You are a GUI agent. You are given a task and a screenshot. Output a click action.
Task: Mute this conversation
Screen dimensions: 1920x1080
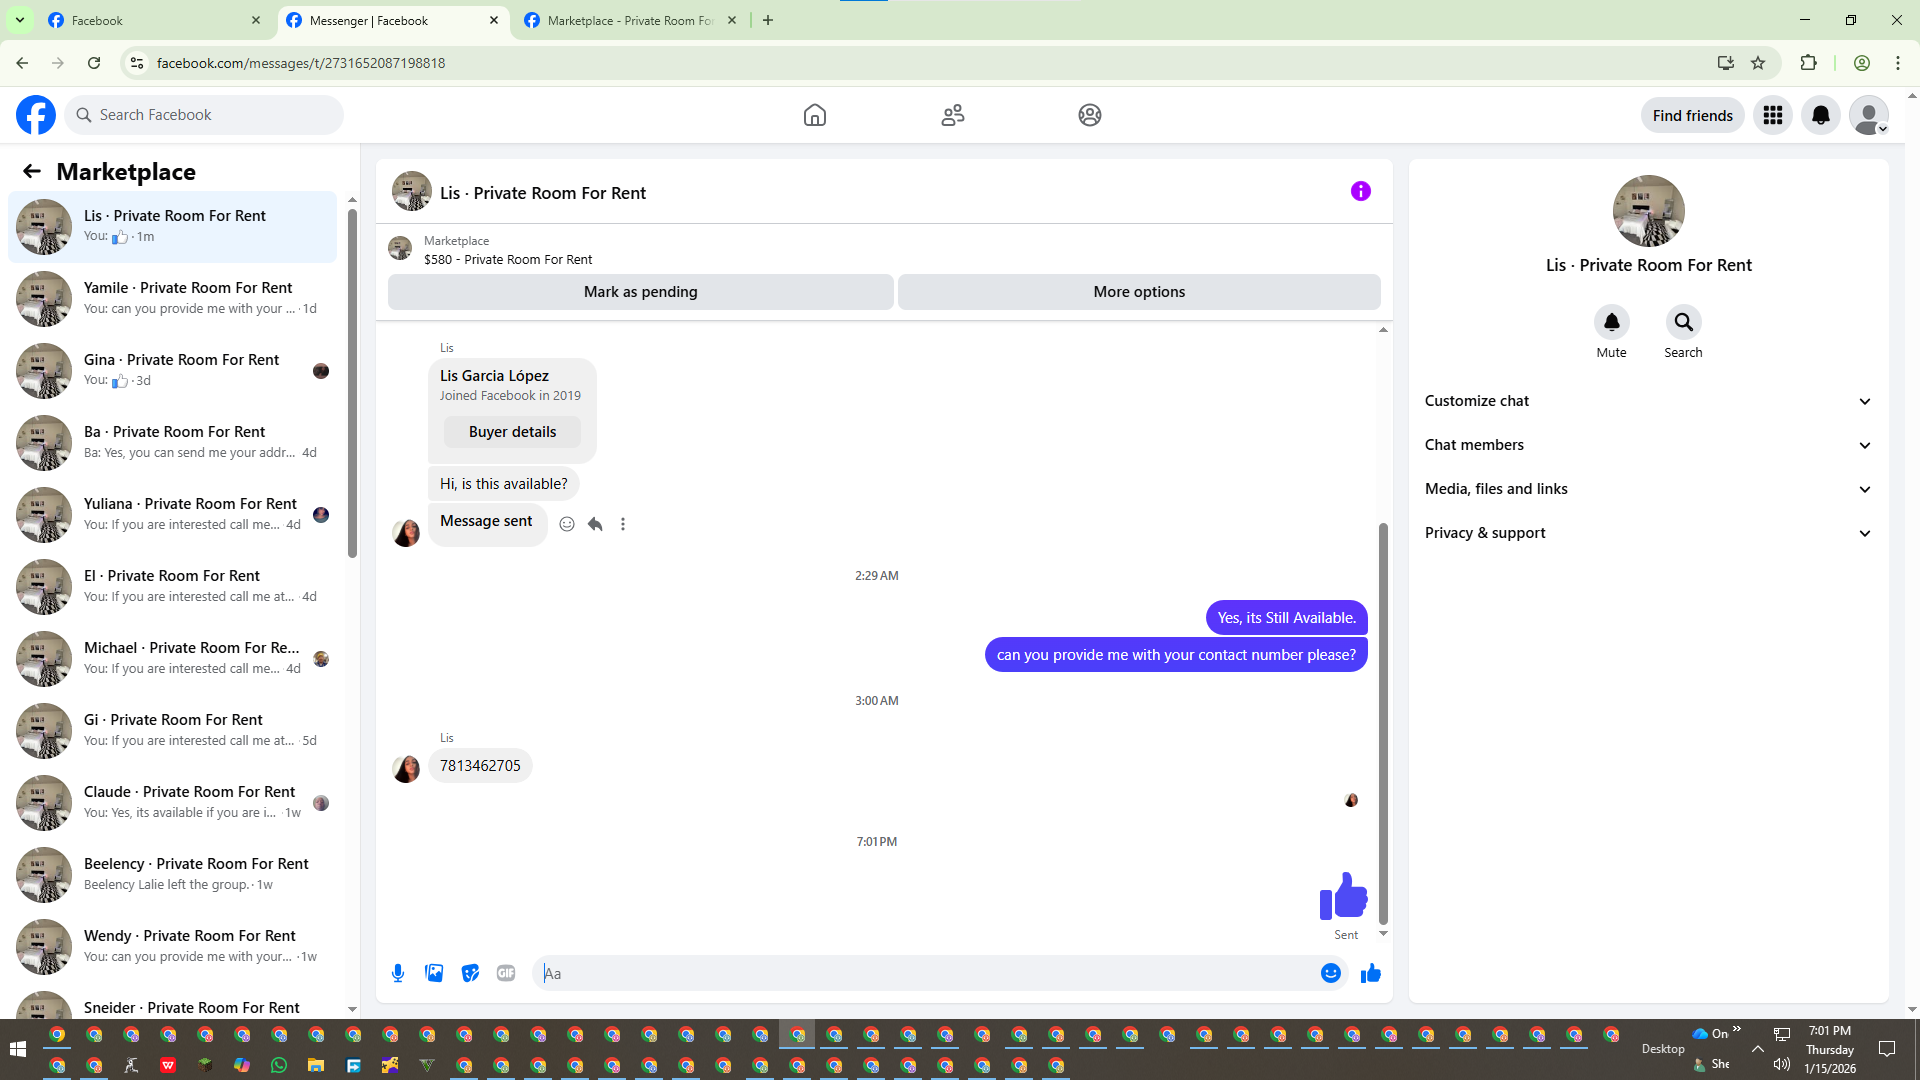(1611, 322)
